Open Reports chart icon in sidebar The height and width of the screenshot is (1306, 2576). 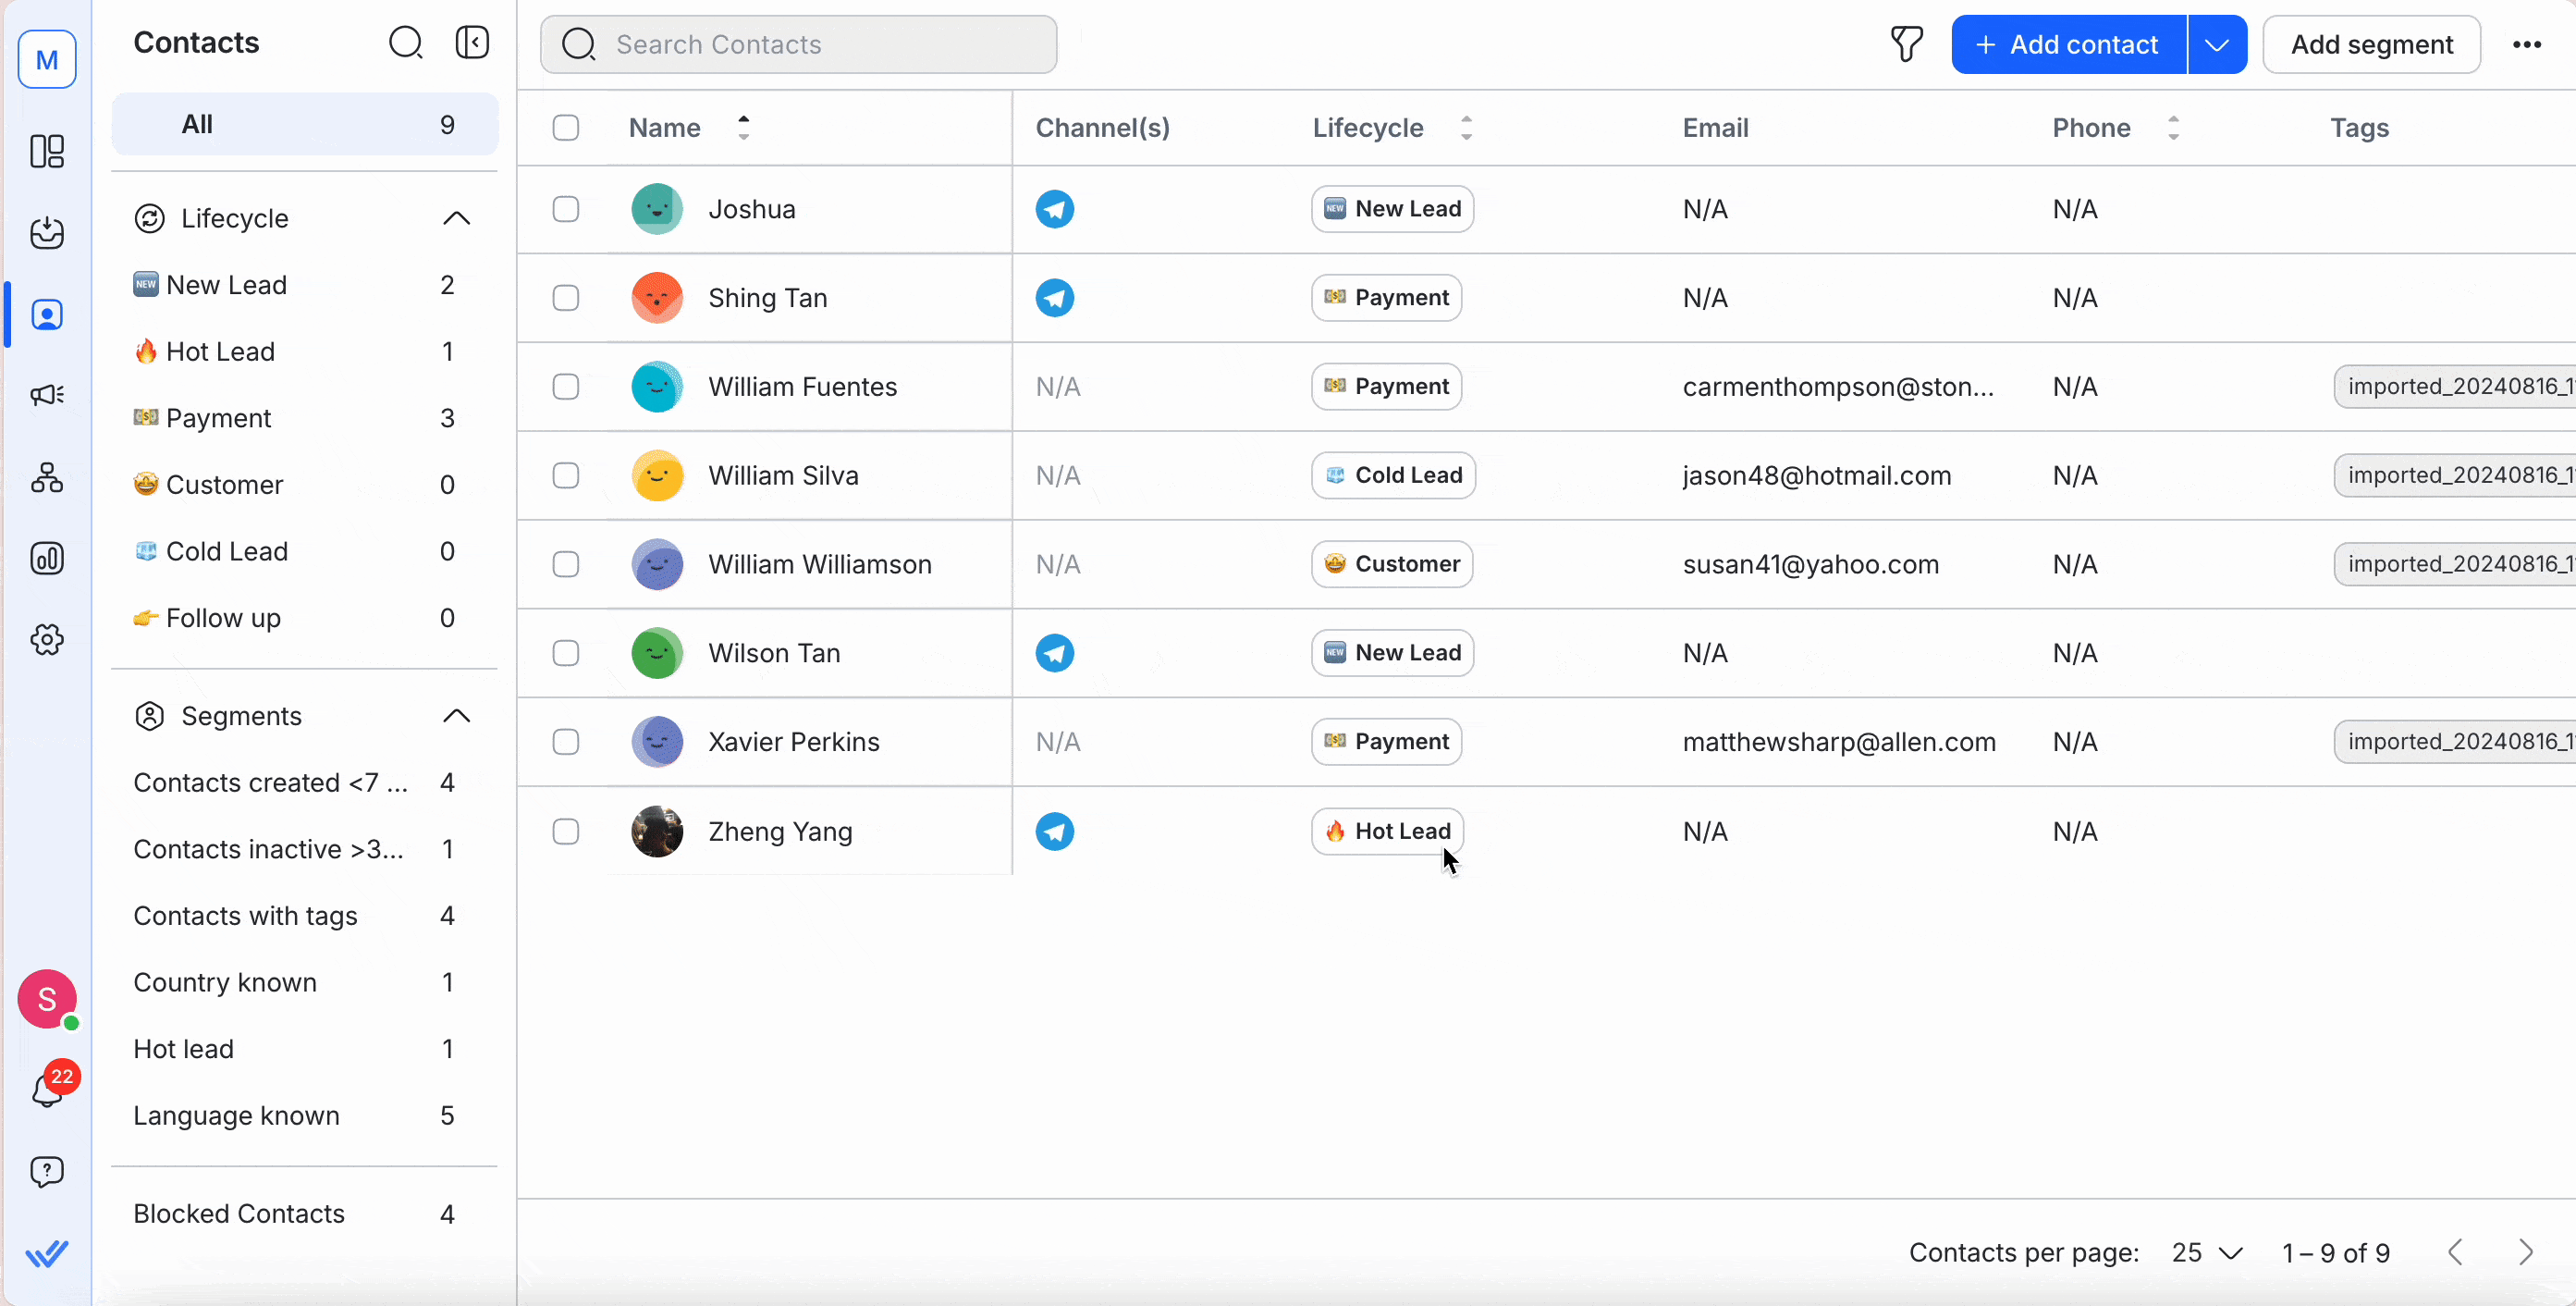[x=47, y=558]
